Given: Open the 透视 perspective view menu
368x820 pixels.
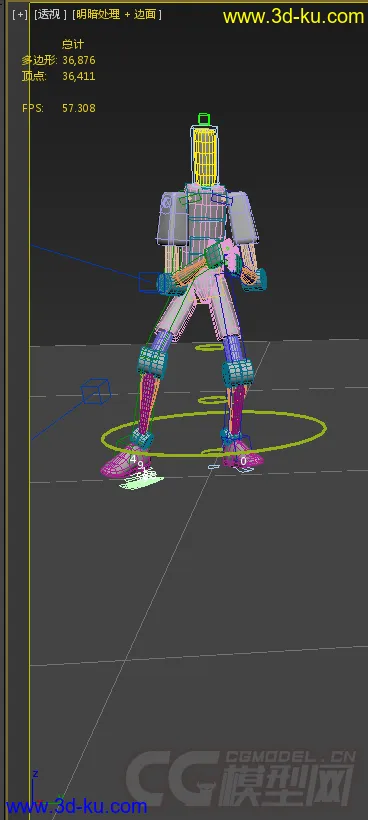Looking at the screenshot, I should (x=50, y=15).
